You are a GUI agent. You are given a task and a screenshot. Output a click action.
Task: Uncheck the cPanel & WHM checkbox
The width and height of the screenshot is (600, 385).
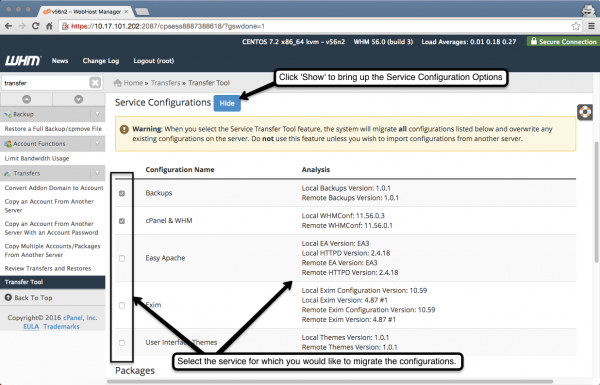[122, 221]
